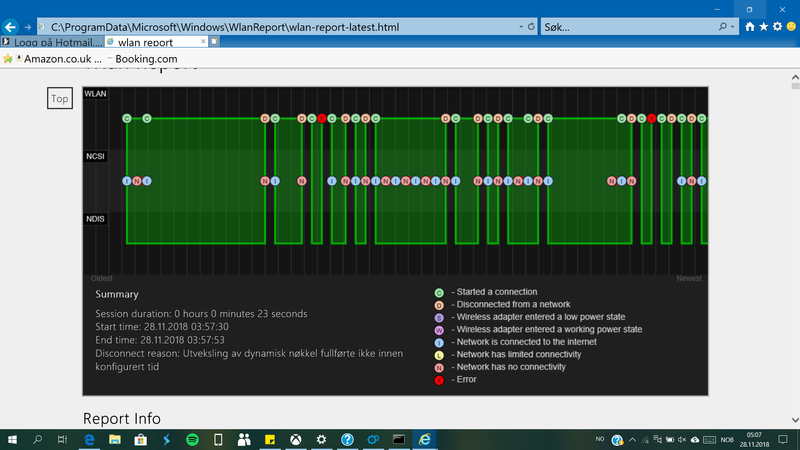Viewport: 800px width, 450px height.
Task: Open the Get Help question mark taskbar app
Action: coord(347,439)
